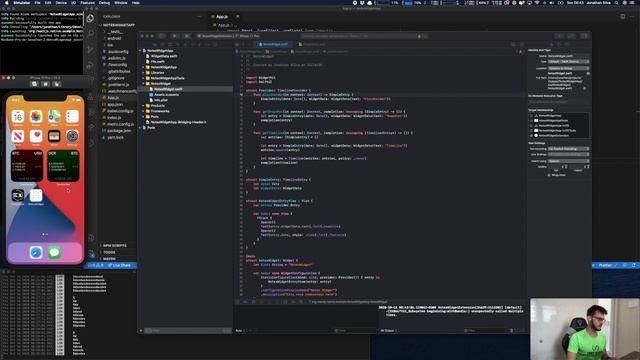Screen dimensions: 640x360
Task: Launch Messages from the simulator dock
Action: (x=54, y=252)
